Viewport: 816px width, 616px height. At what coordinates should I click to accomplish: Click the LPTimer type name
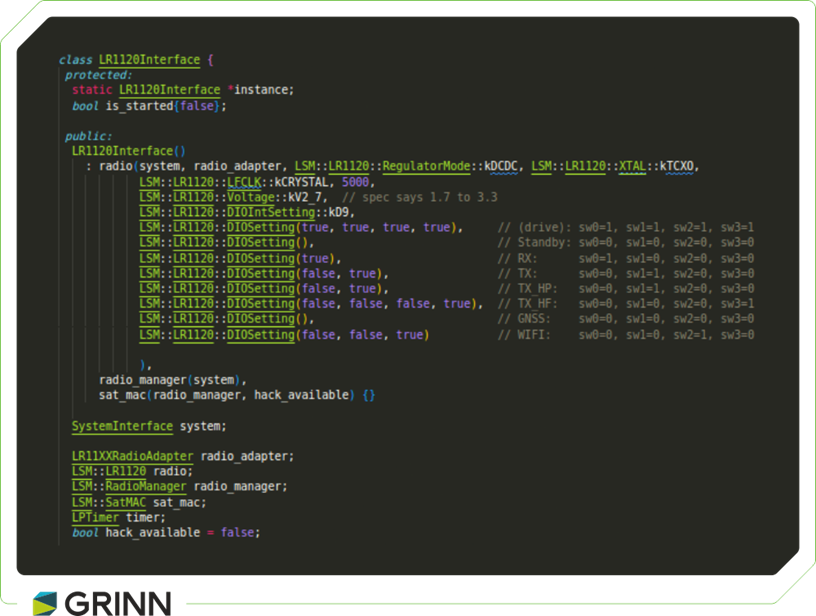[x=95, y=517]
